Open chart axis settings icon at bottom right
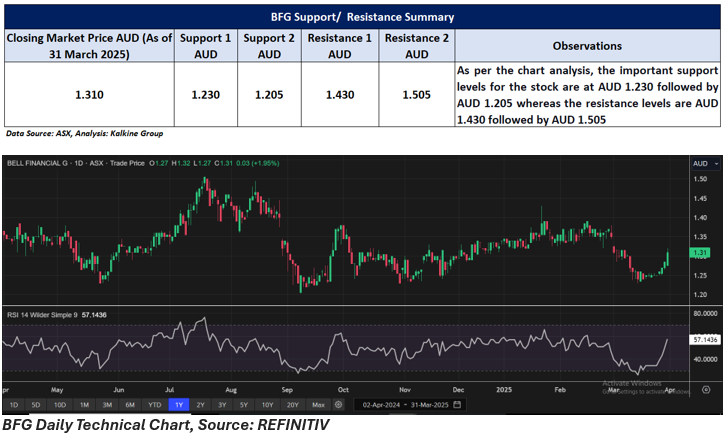 point(706,390)
